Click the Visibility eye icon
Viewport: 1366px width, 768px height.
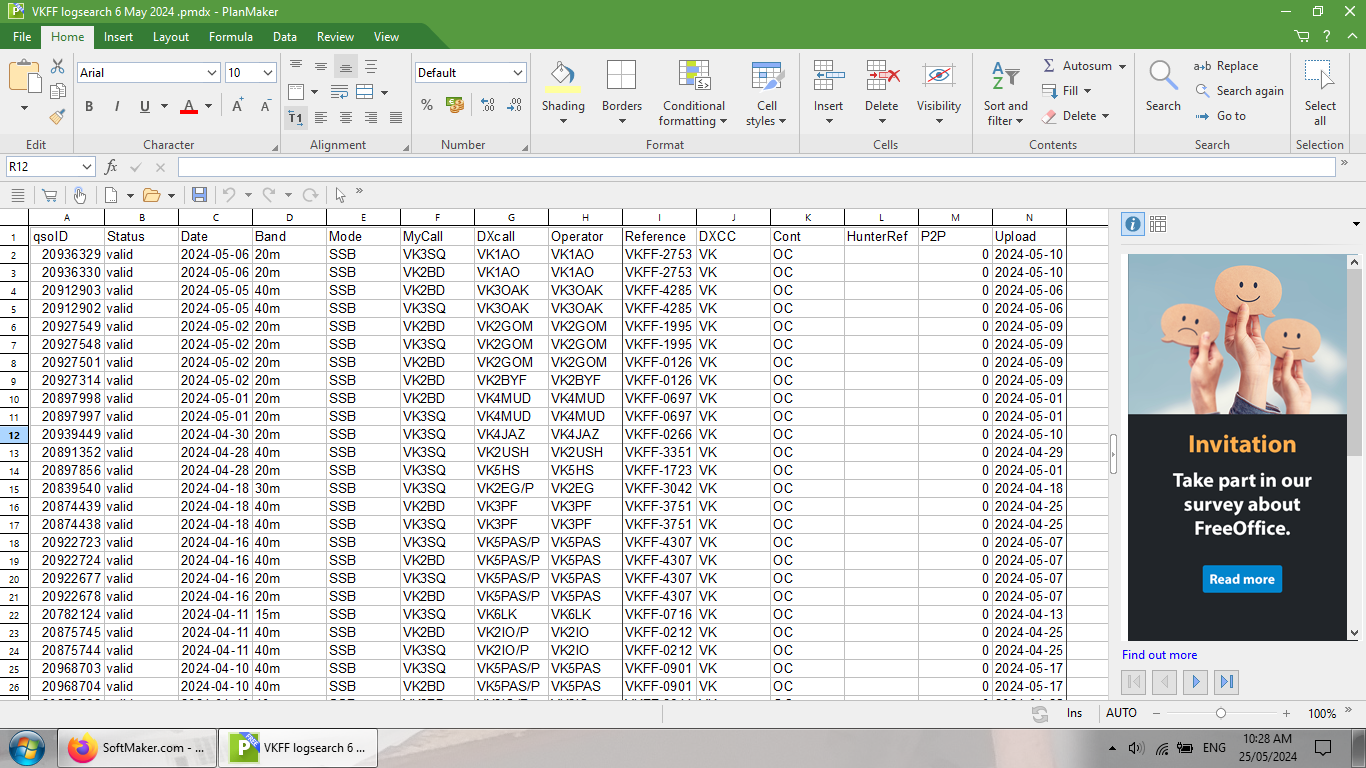[x=938, y=76]
